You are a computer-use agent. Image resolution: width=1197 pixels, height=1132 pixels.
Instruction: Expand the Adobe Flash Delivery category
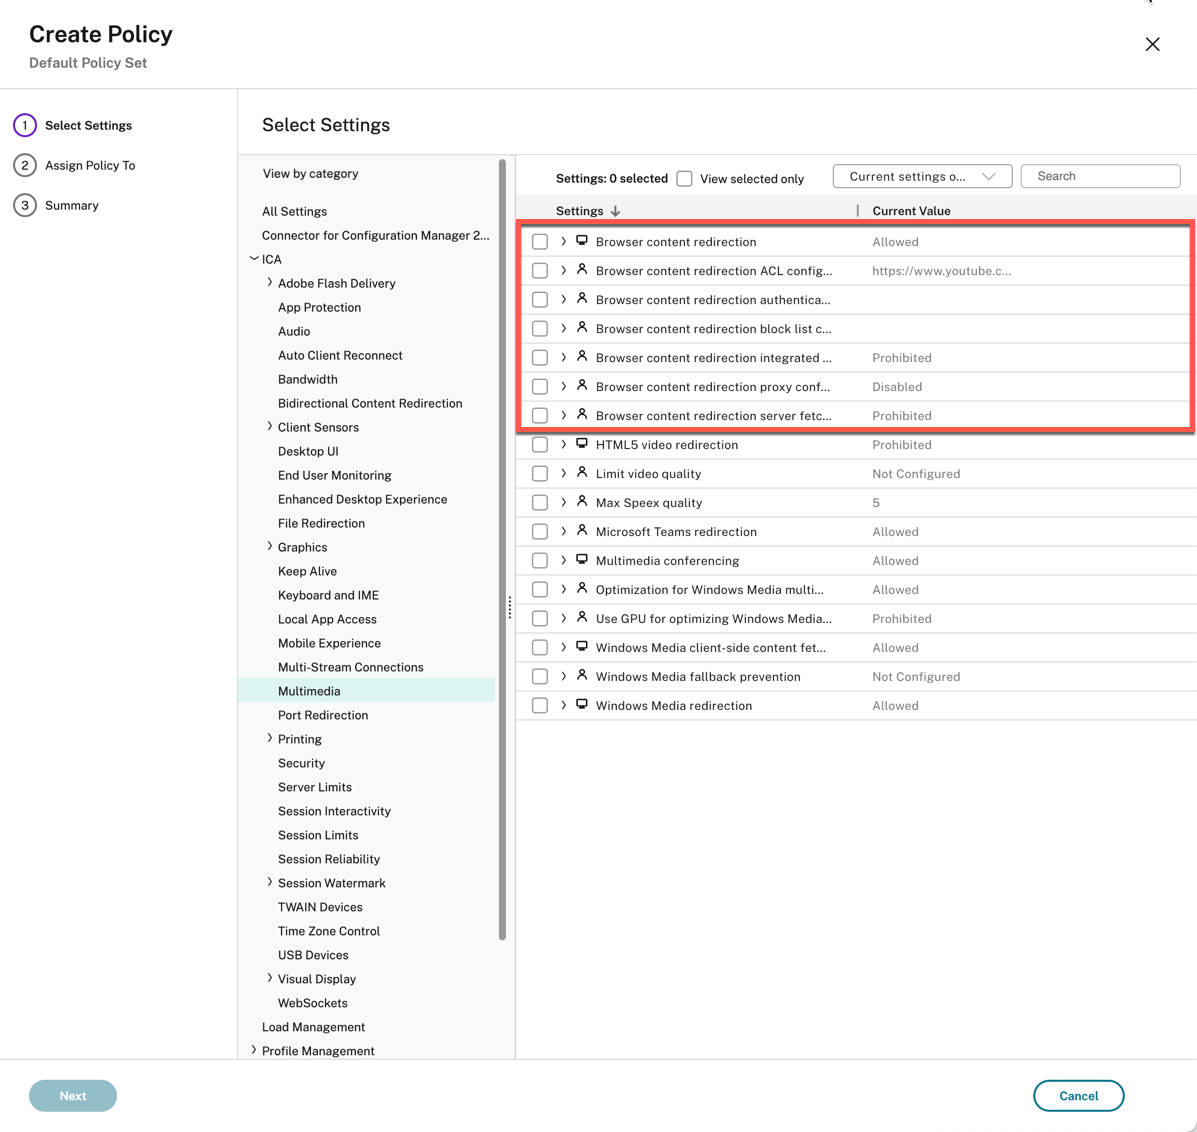coord(269,282)
